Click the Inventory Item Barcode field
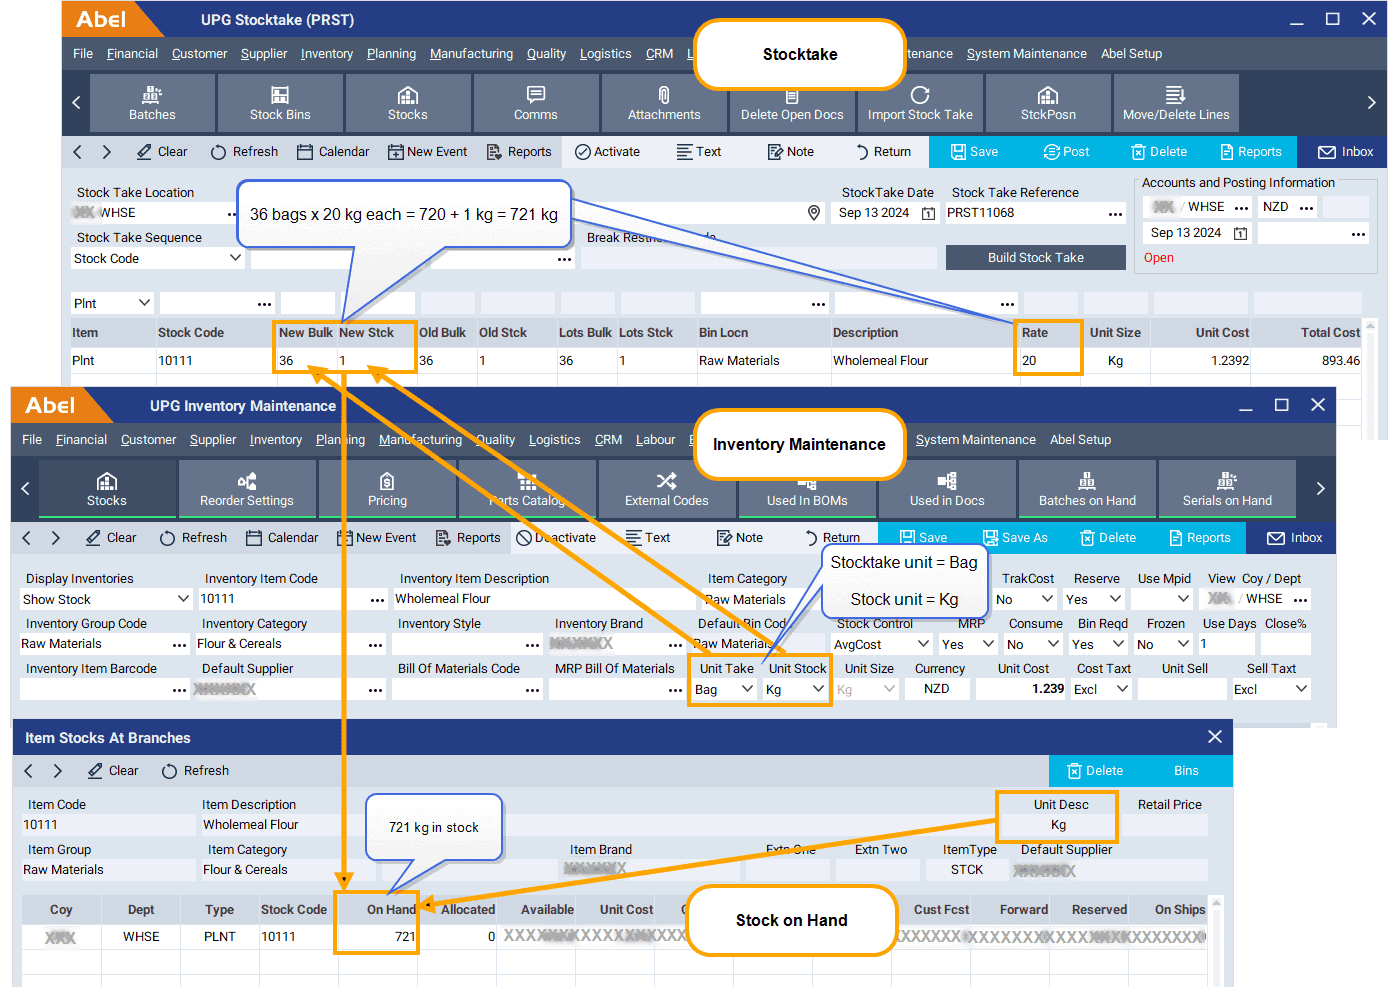 (x=95, y=689)
